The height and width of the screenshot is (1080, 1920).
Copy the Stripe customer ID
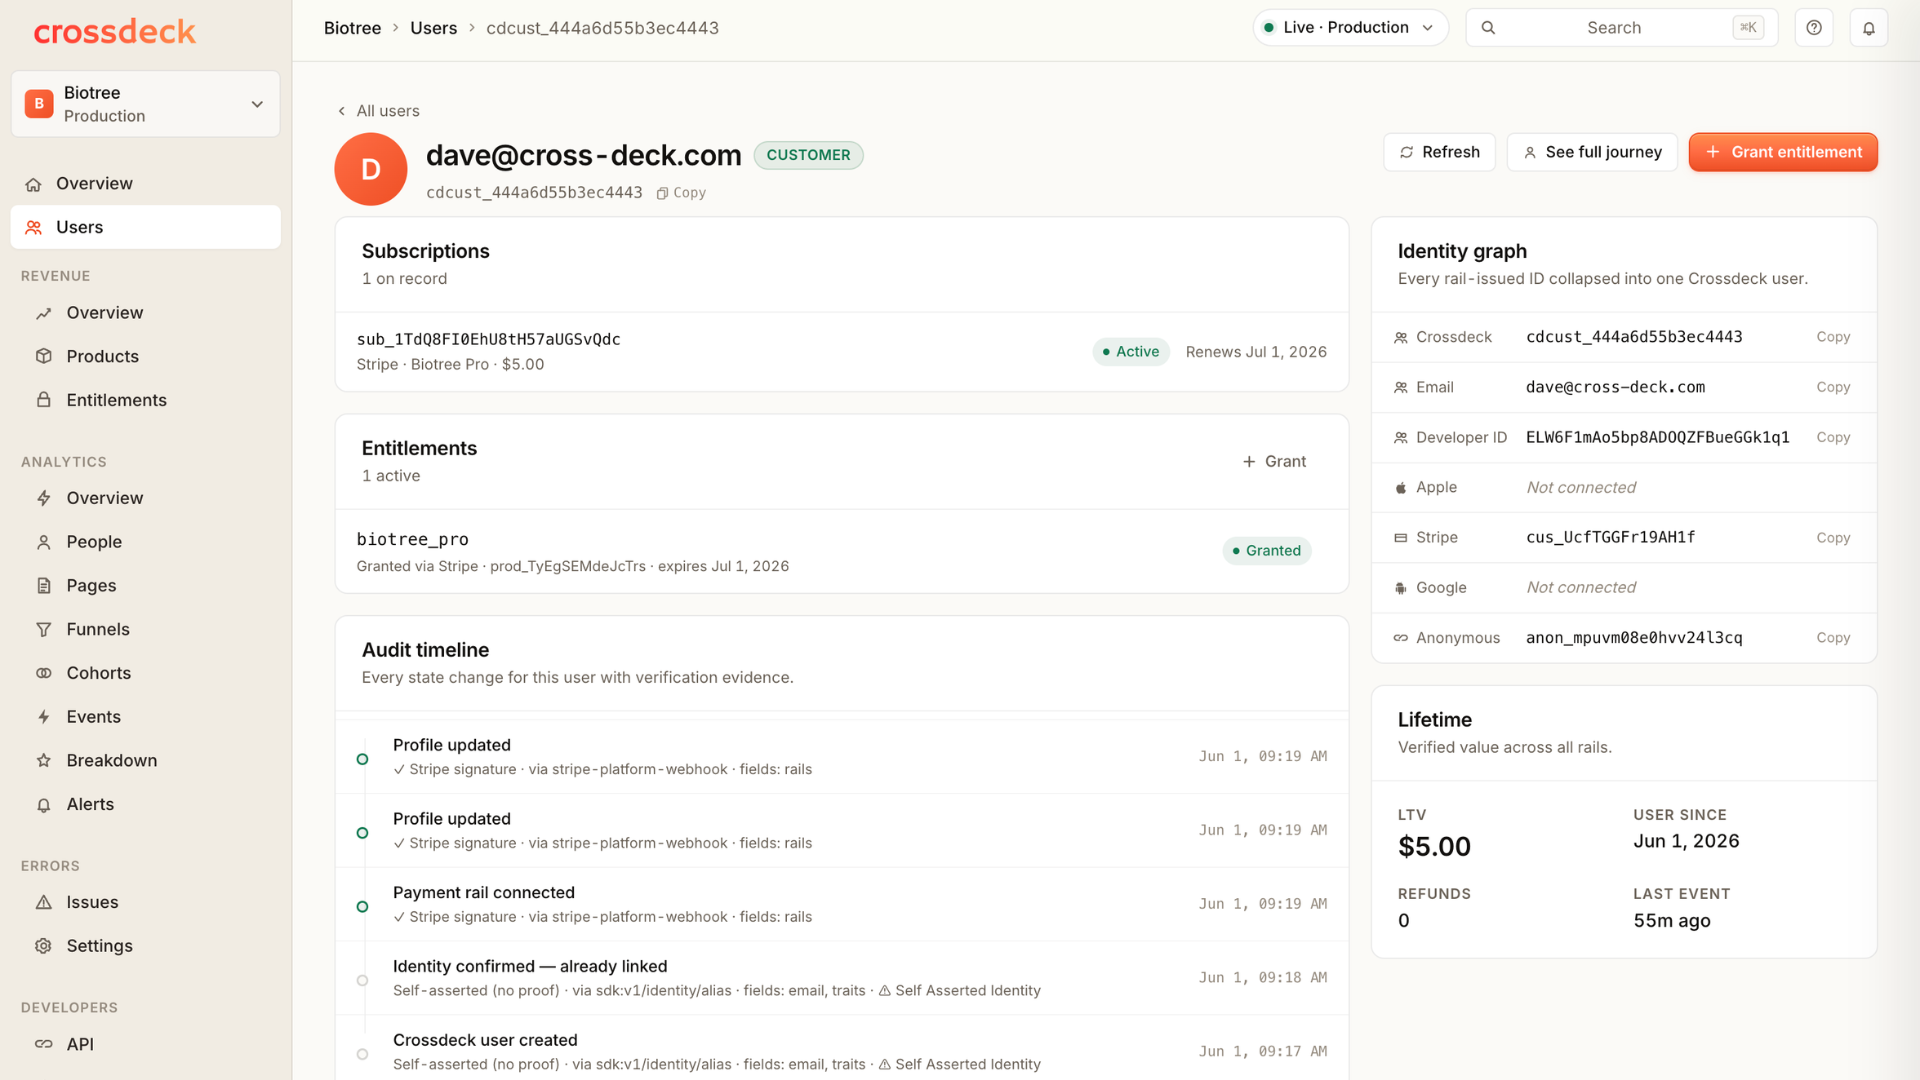coord(1833,538)
